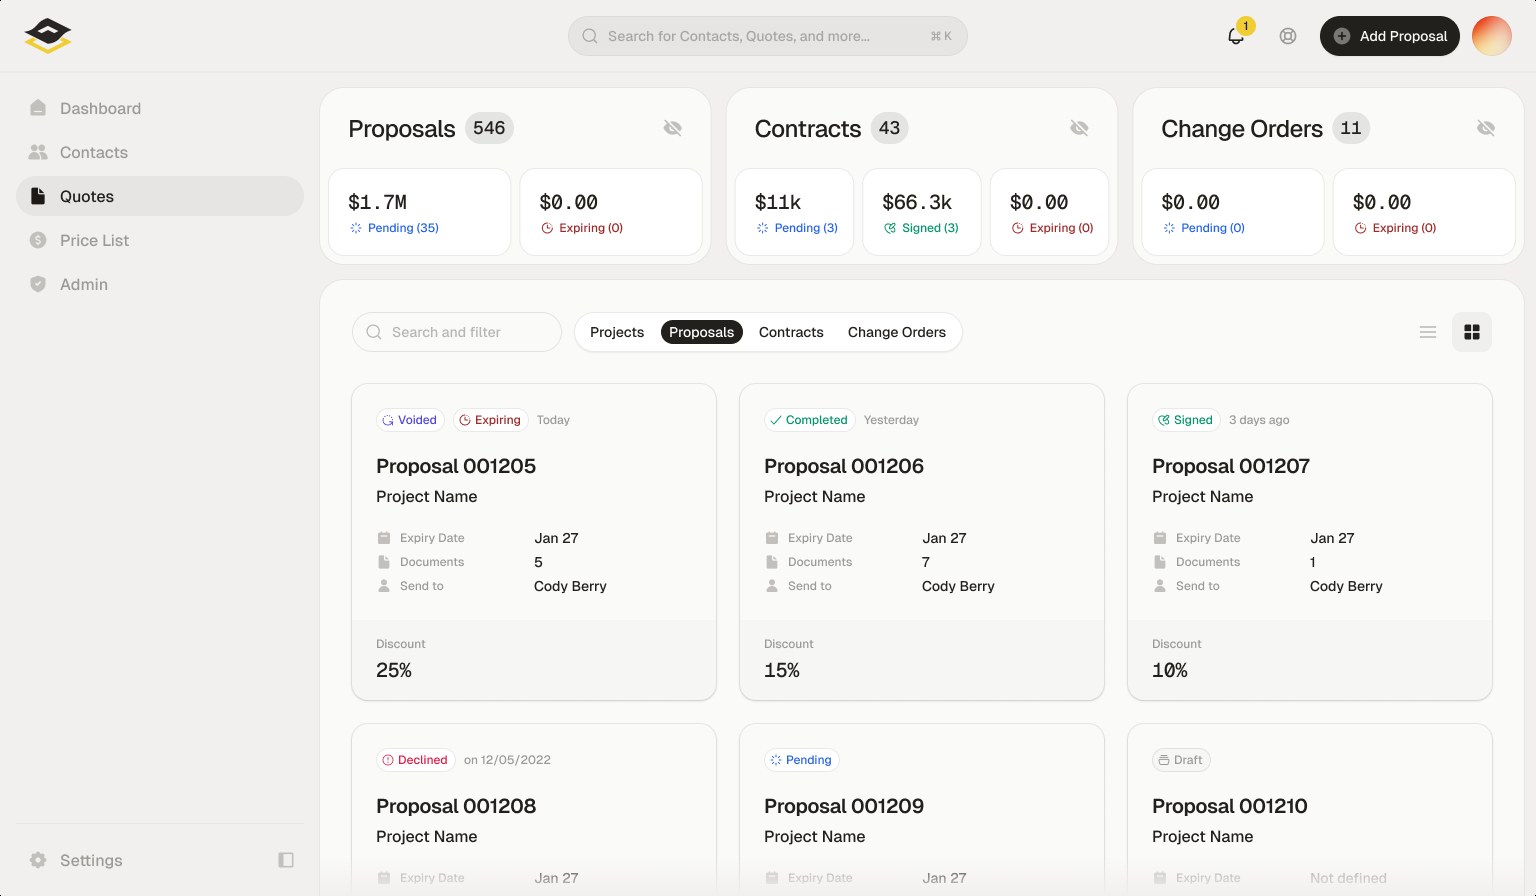This screenshot has height=896, width=1536.
Task: Click Documents icon in Proposal 001207
Action: 1160,562
